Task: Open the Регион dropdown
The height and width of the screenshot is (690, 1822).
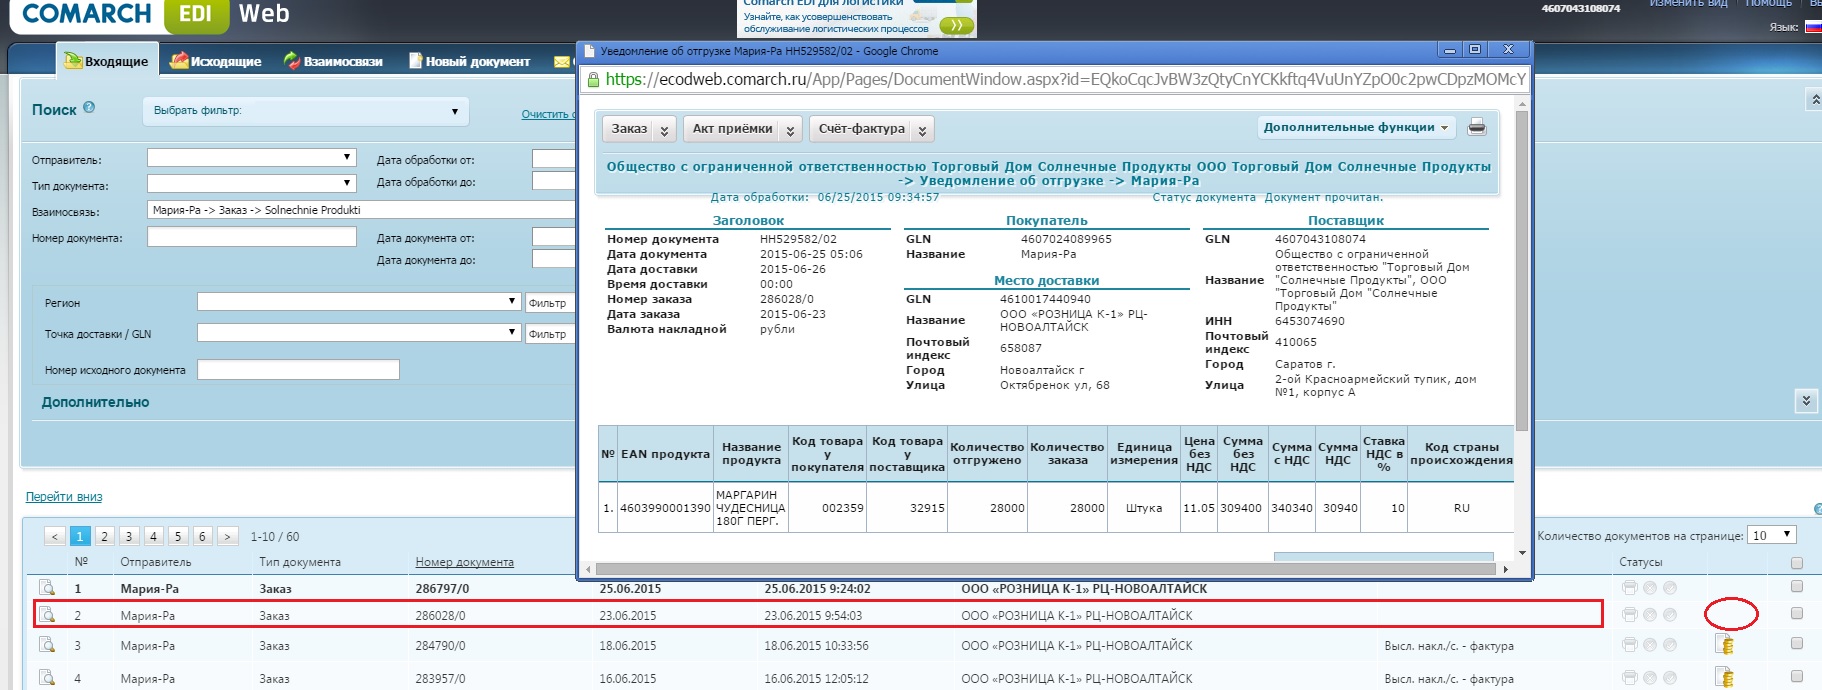Action: tap(359, 301)
